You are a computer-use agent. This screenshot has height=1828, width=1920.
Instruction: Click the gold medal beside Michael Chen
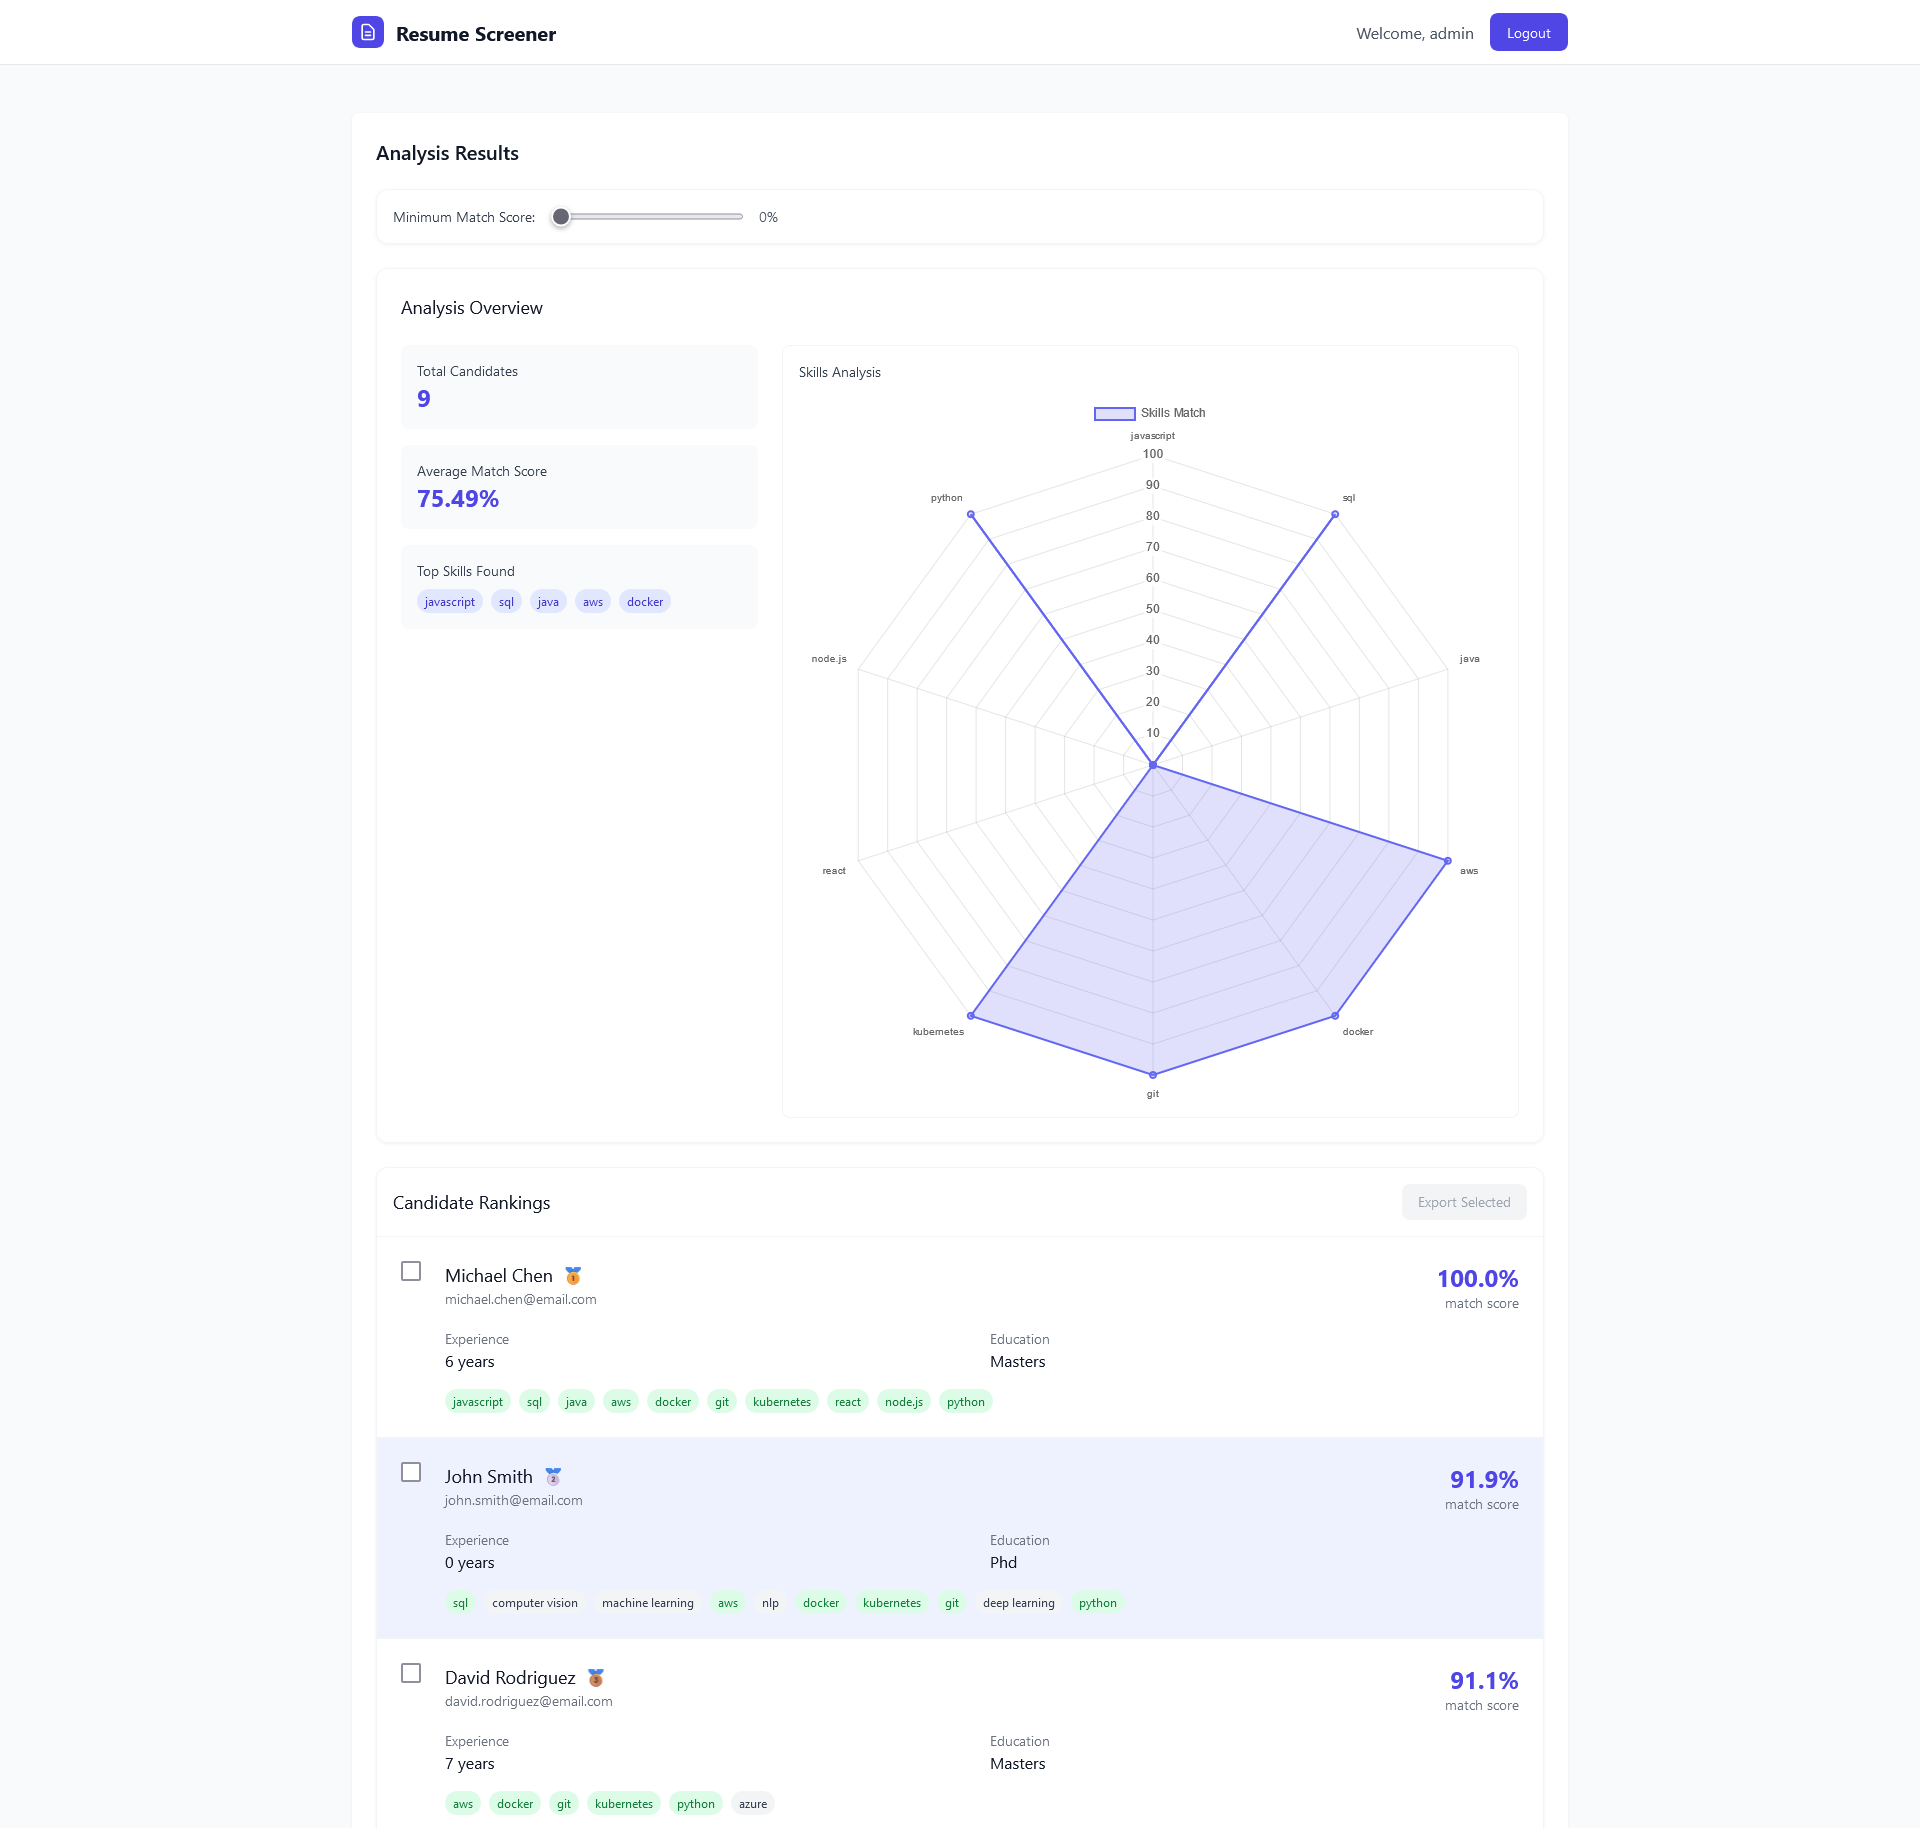click(572, 1275)
